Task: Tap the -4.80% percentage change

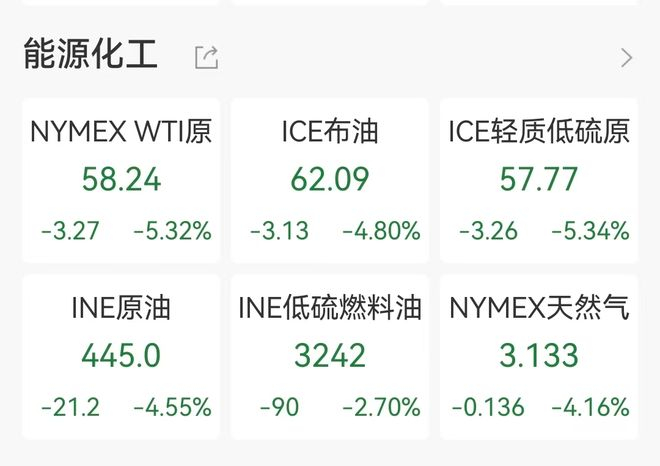Action: (381, 231)
